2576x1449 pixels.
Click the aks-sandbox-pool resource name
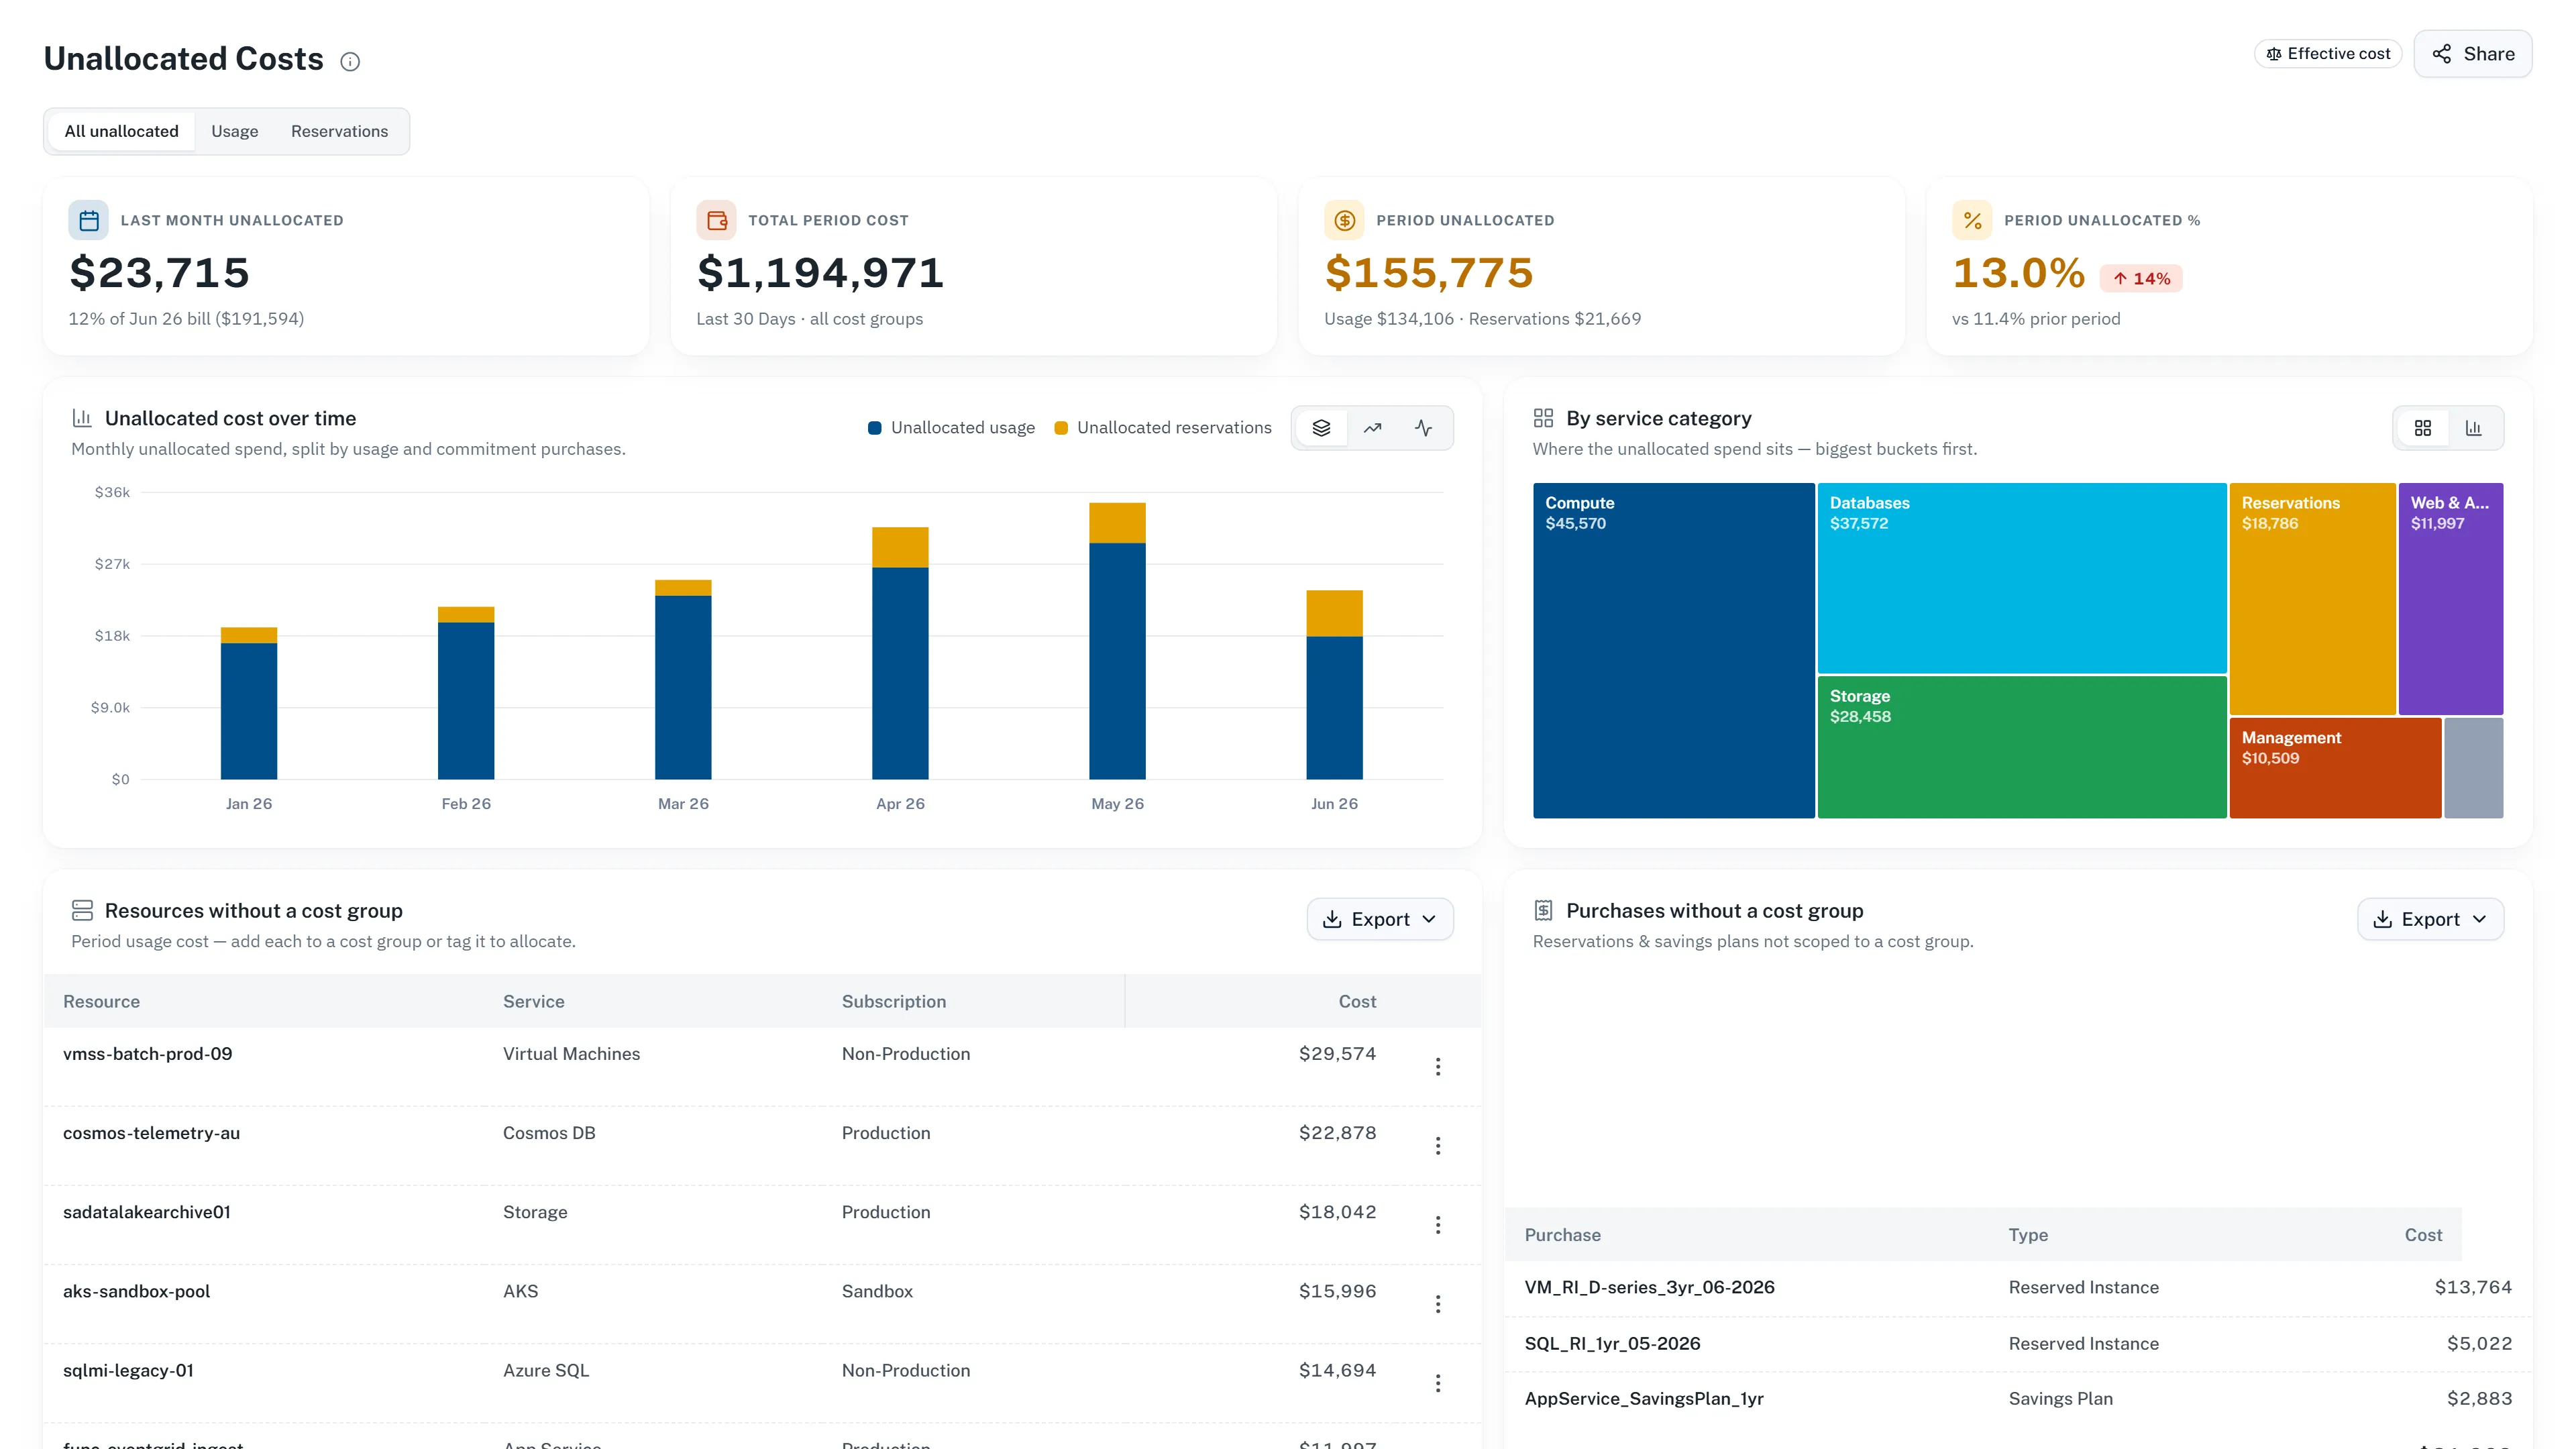[136, 1291]
